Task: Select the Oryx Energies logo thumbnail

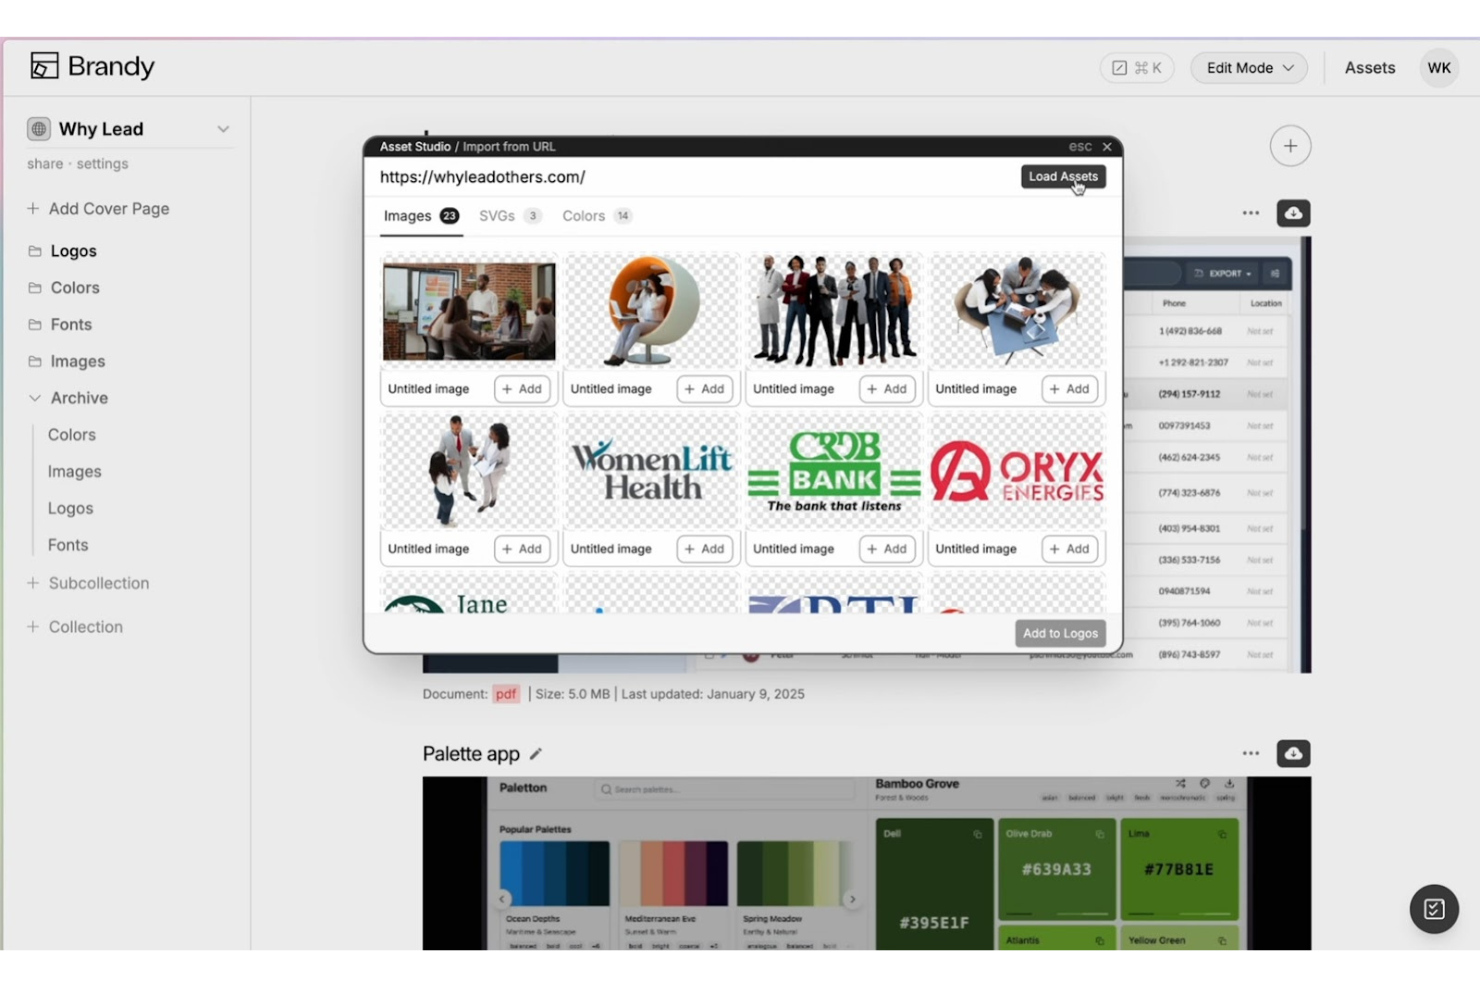Action: 1017,471
